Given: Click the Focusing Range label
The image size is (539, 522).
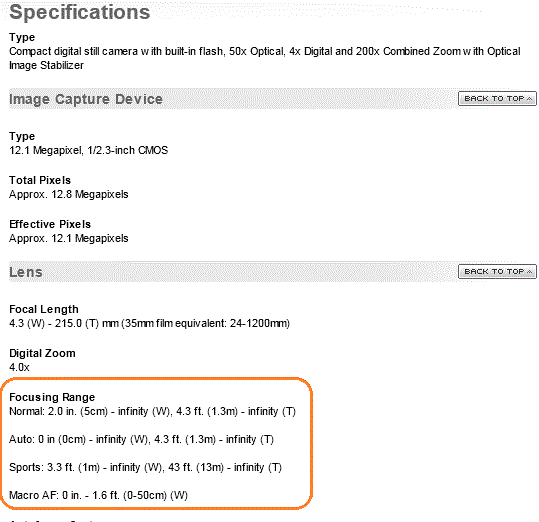Looking at the screenshot, I should tap(52, 397).
